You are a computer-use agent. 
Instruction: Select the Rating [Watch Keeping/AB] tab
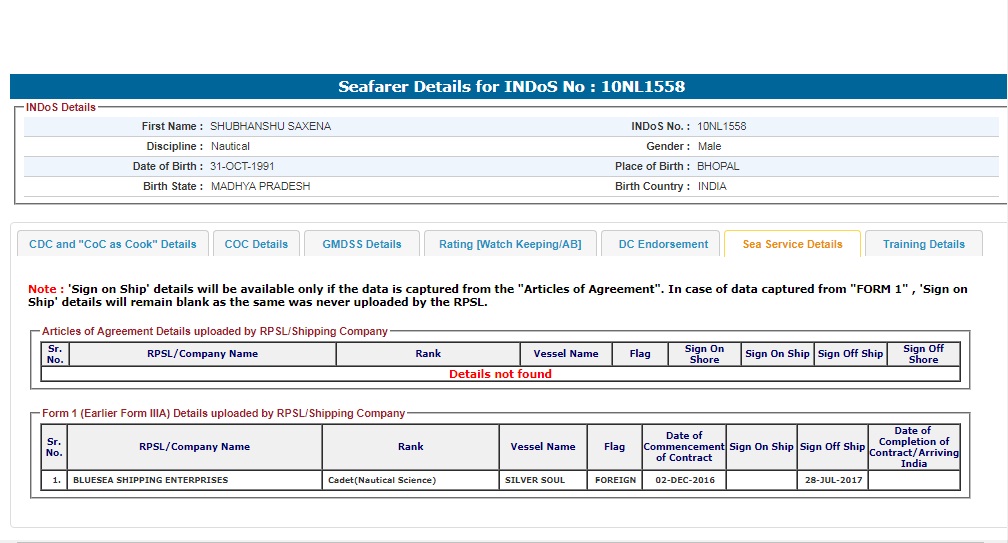tap(510, 244)
